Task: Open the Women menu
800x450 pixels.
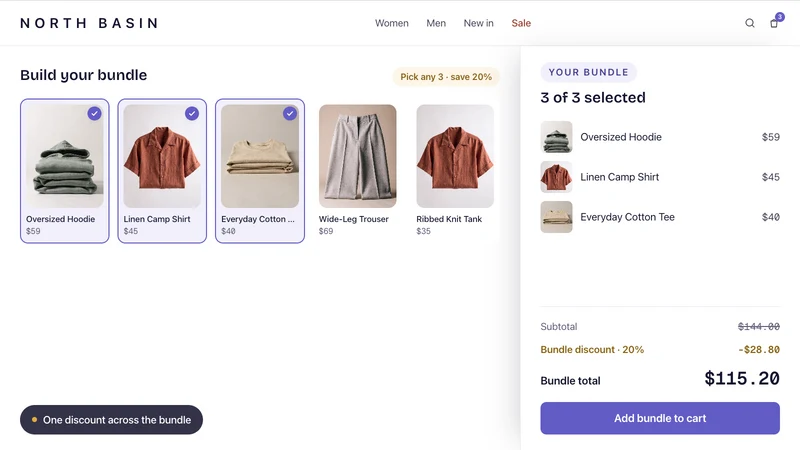Action: pos(391,23)
